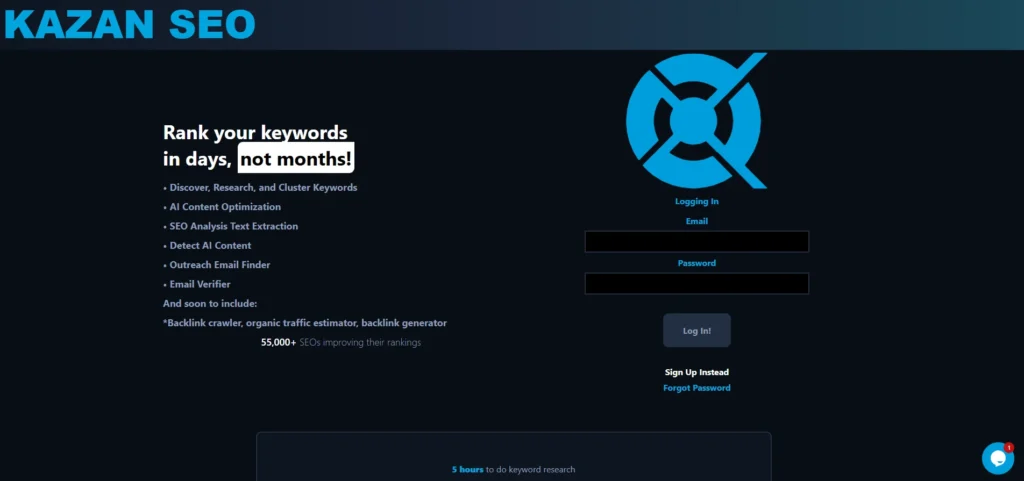
Task: Click 'Discover, Research, and Cluster Keywords' text
Action: [x=263, y=187]
